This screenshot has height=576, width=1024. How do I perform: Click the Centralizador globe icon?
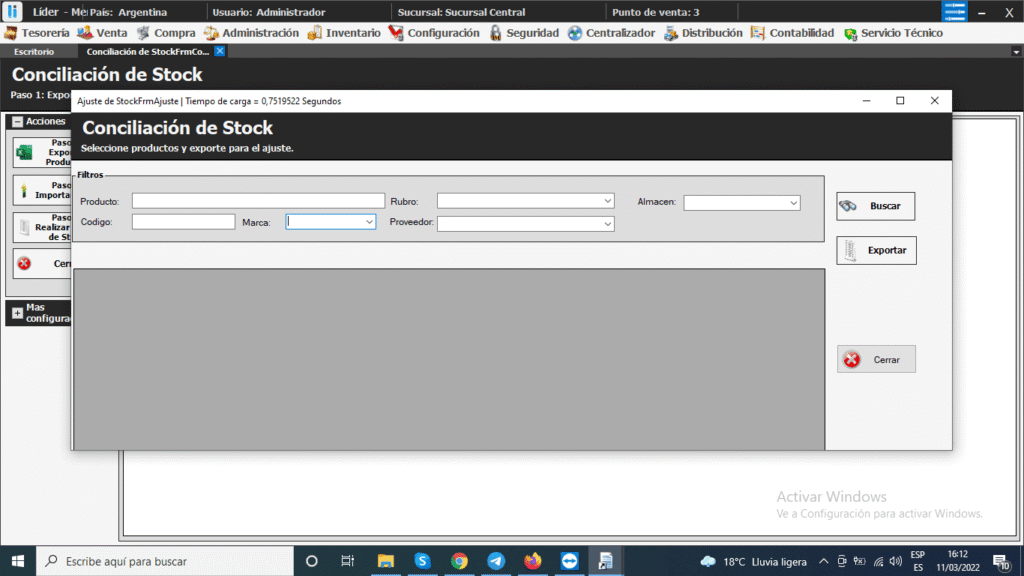pyautogui.click(x=575, y=33)
